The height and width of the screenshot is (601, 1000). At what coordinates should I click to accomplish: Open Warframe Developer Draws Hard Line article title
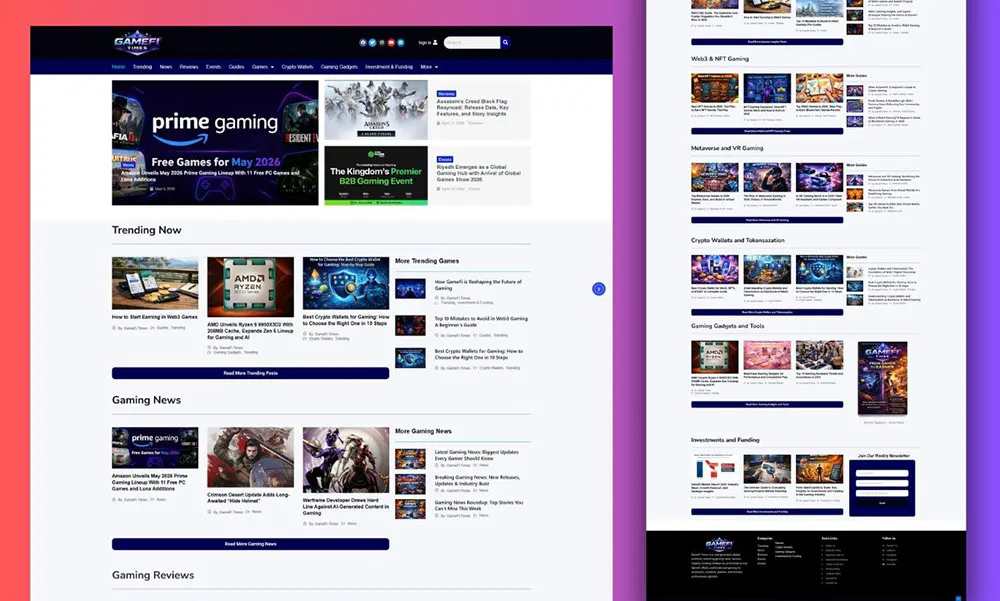pos(346,507)
